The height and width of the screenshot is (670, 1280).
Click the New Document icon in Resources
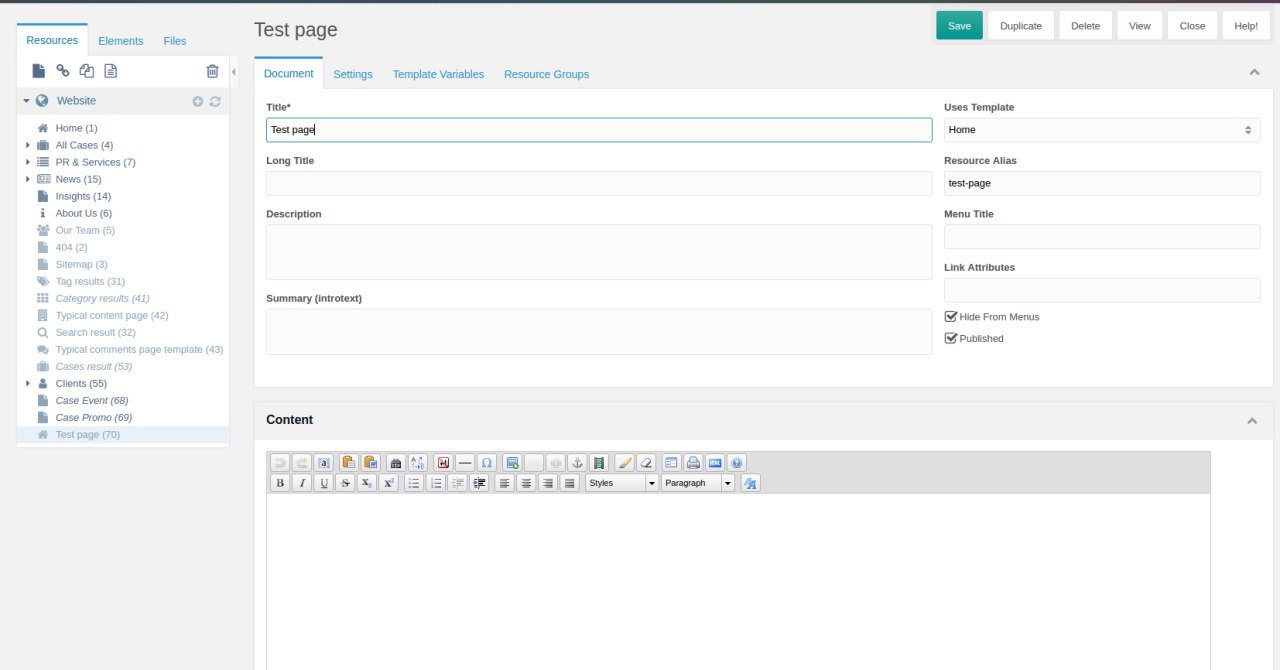point(39,71)
